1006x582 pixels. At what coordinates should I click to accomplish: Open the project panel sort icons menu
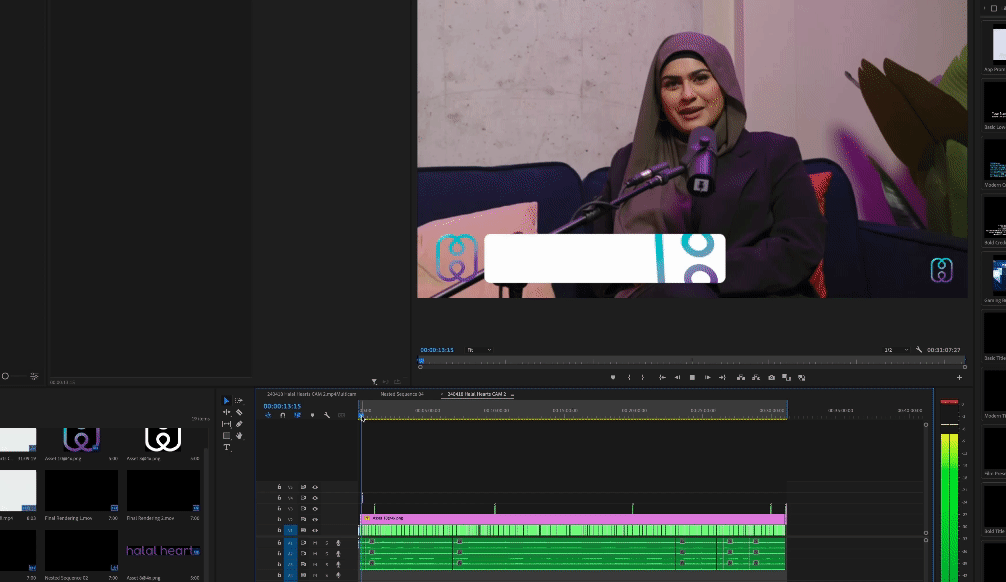[x=34, y=376]
